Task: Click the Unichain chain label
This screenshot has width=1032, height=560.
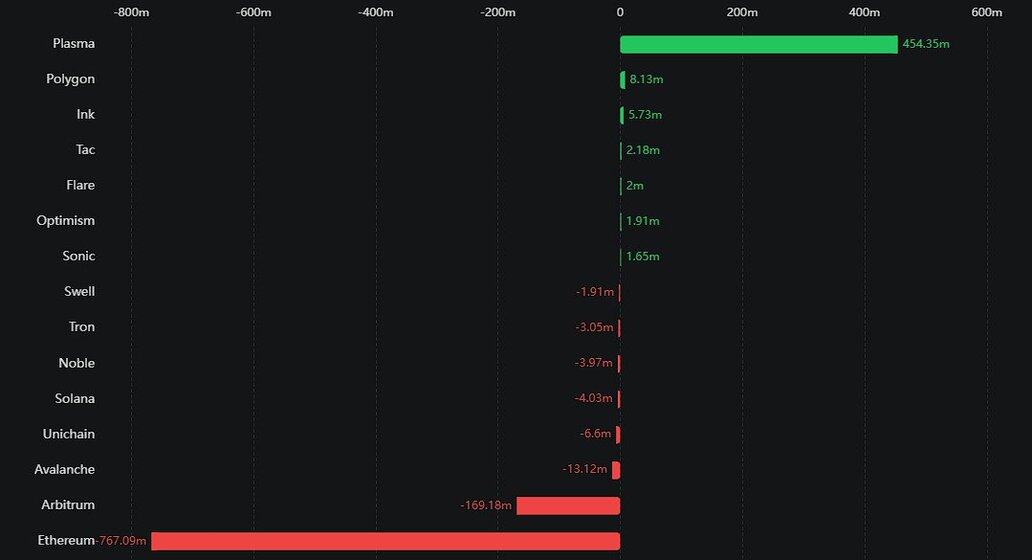Action: (69, 434)
